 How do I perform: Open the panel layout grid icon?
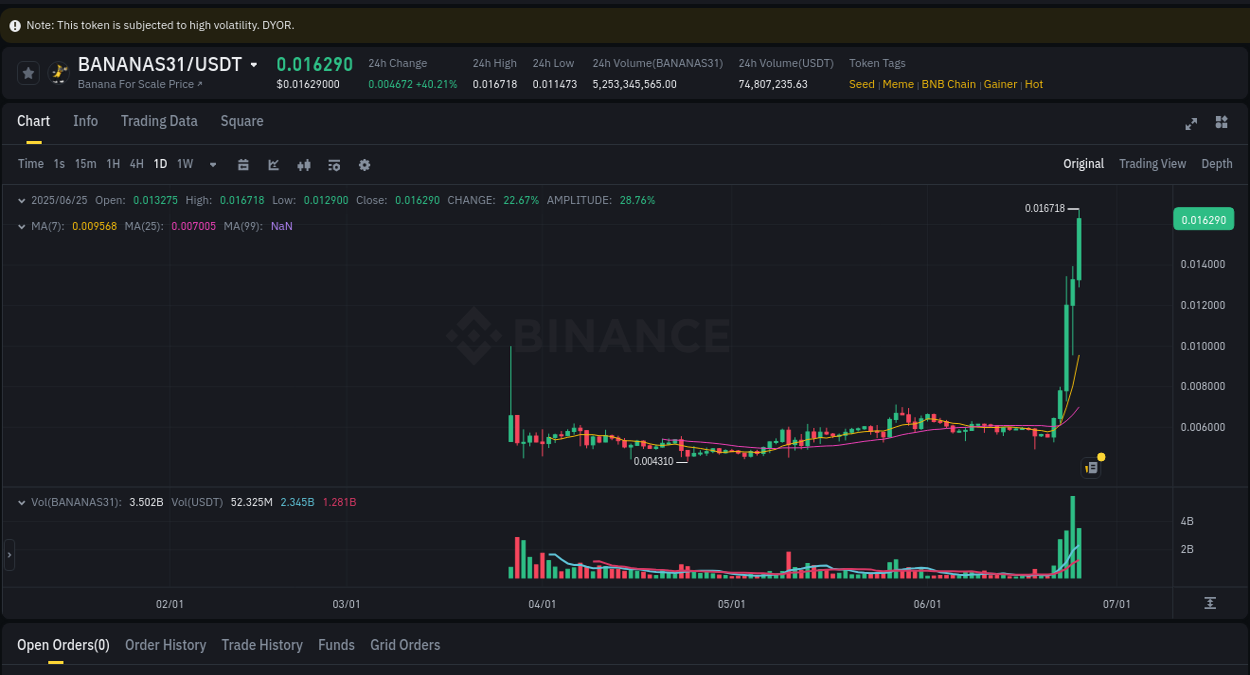(1221, 122)
